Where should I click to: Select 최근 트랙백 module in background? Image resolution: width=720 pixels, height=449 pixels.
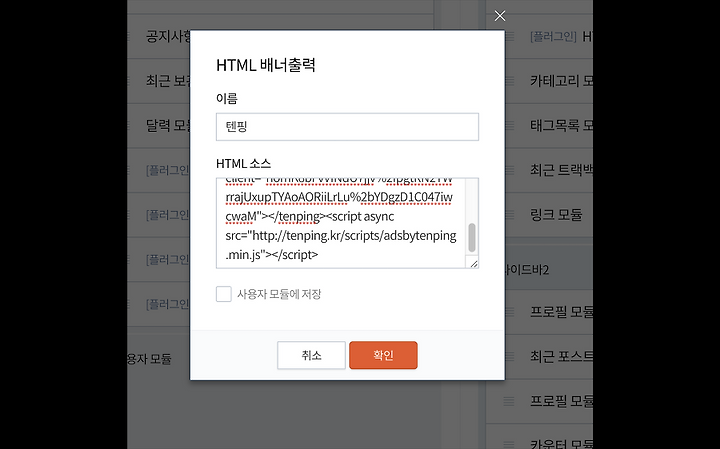coord(561,170)
